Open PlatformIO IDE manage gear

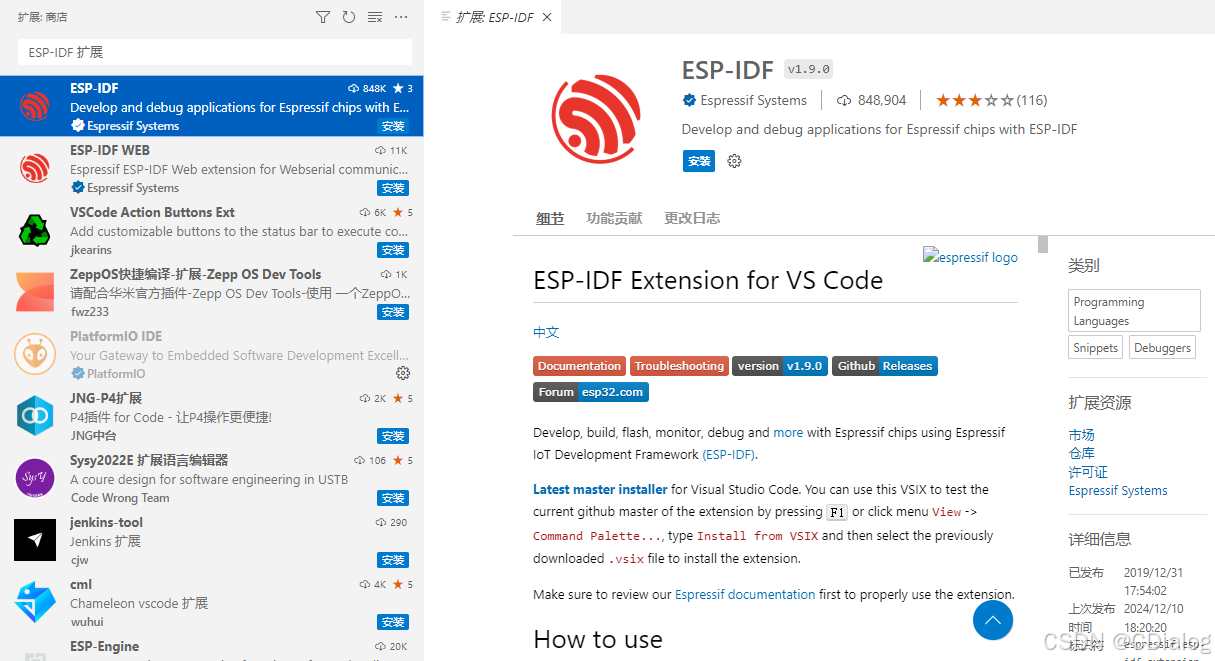tap(403, 373)
